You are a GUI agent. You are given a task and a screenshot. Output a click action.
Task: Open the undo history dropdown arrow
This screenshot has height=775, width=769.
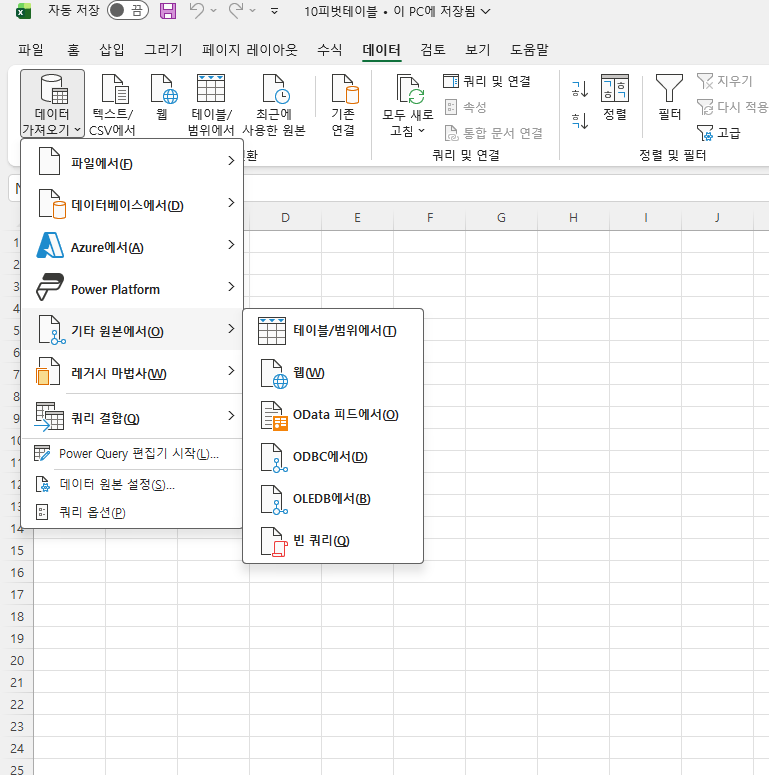click(216, 12)
